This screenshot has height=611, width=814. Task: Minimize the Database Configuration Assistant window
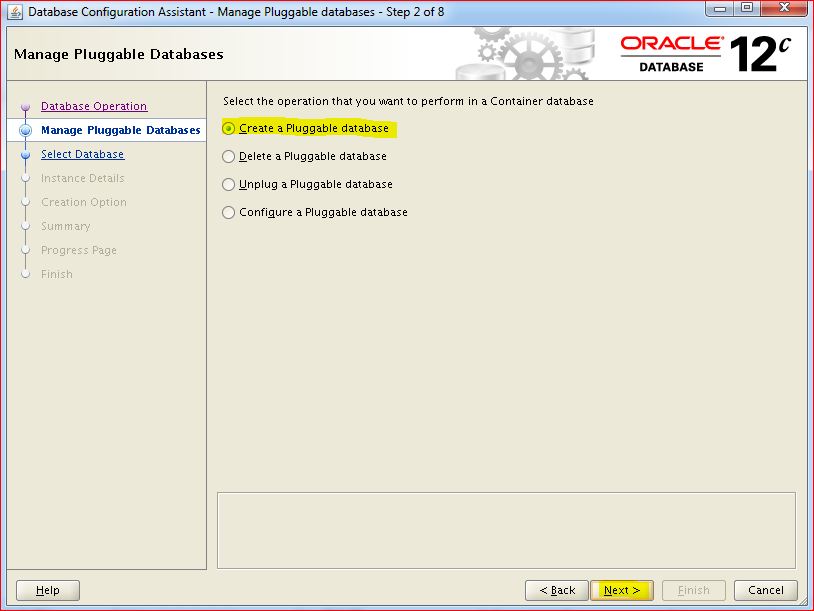[x=718, y=10]
